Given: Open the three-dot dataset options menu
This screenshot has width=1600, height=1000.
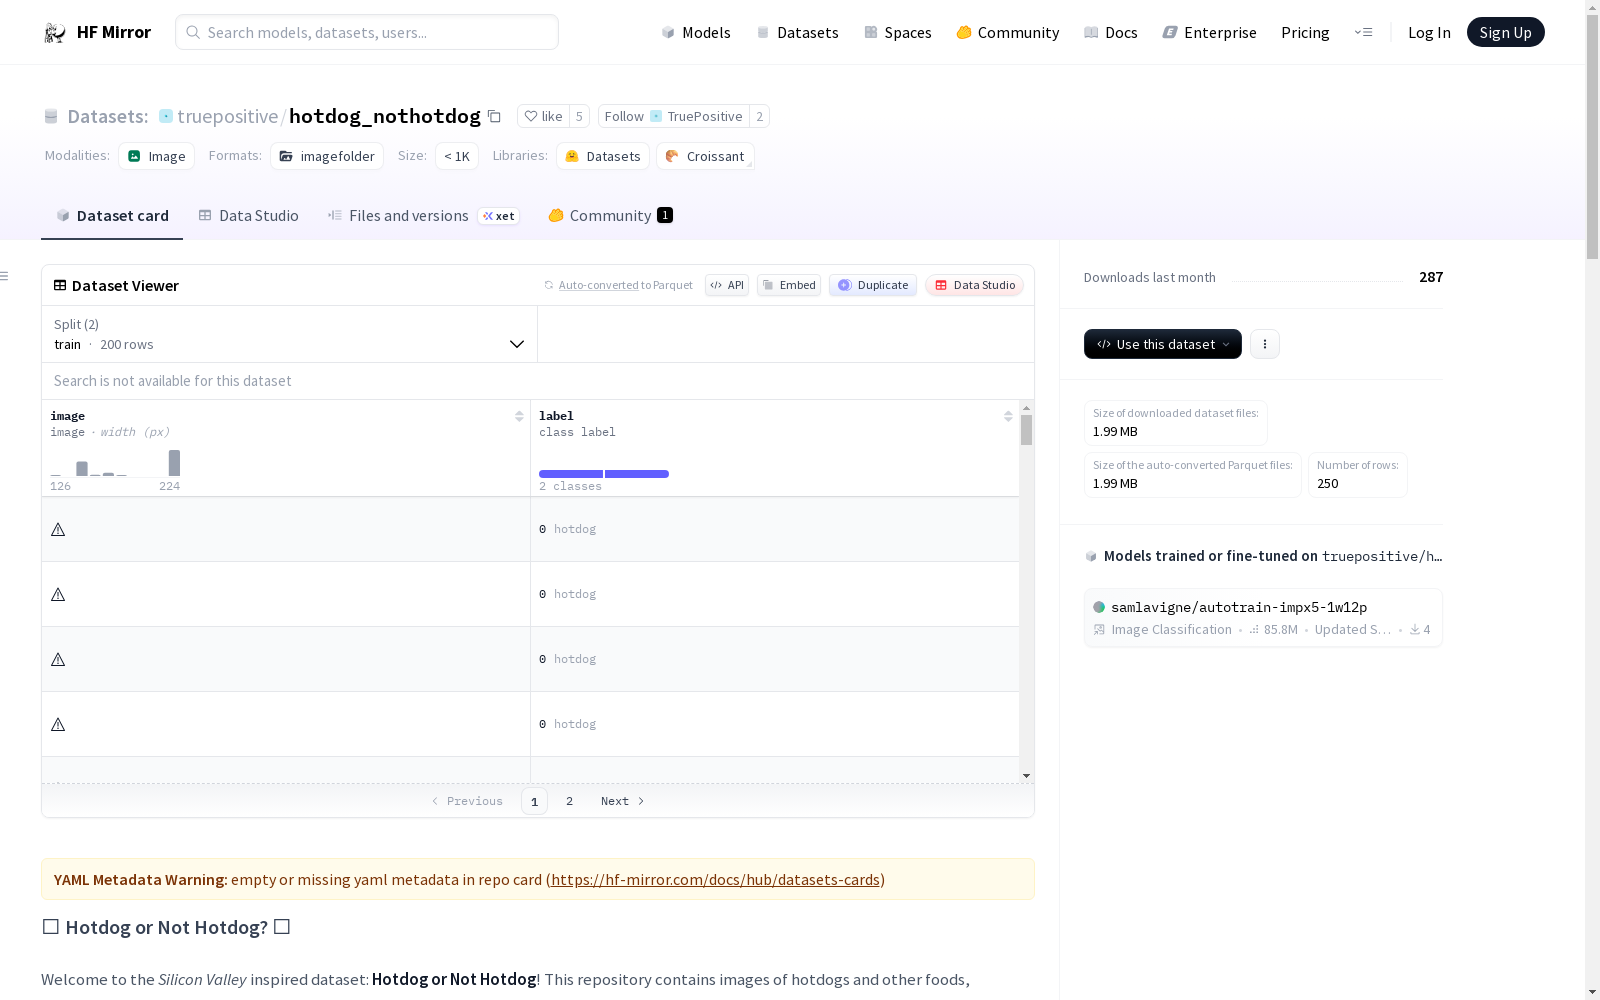Looking at the screenshot, I should tap(1265, 344).
